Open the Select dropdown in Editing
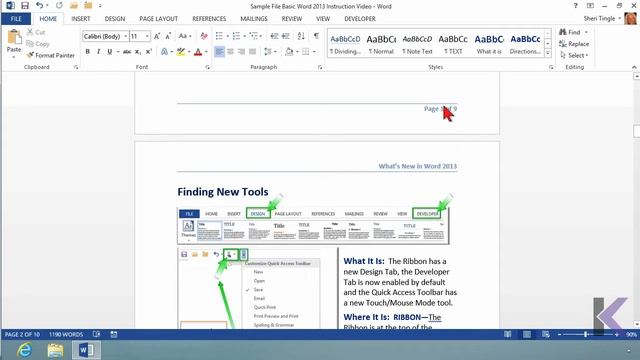Viewport: 640px width, 360px height. (574, 55)
